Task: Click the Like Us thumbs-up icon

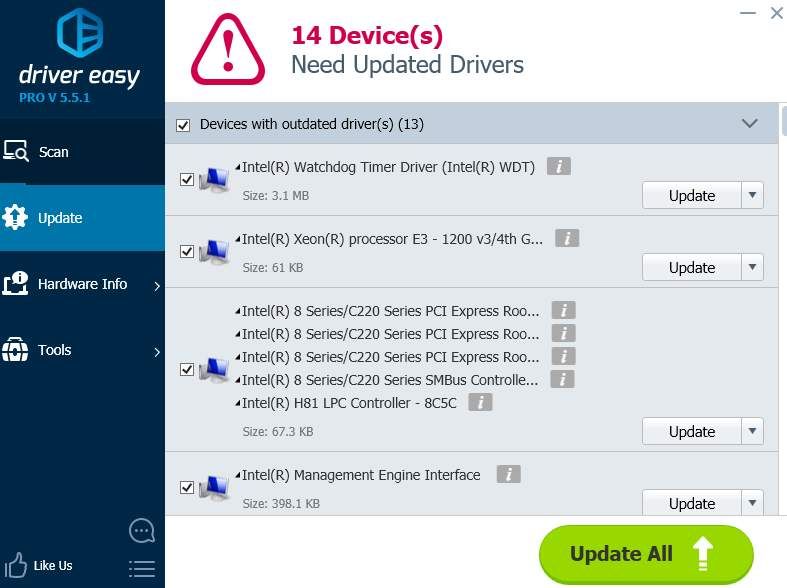Action: [16, 565]
